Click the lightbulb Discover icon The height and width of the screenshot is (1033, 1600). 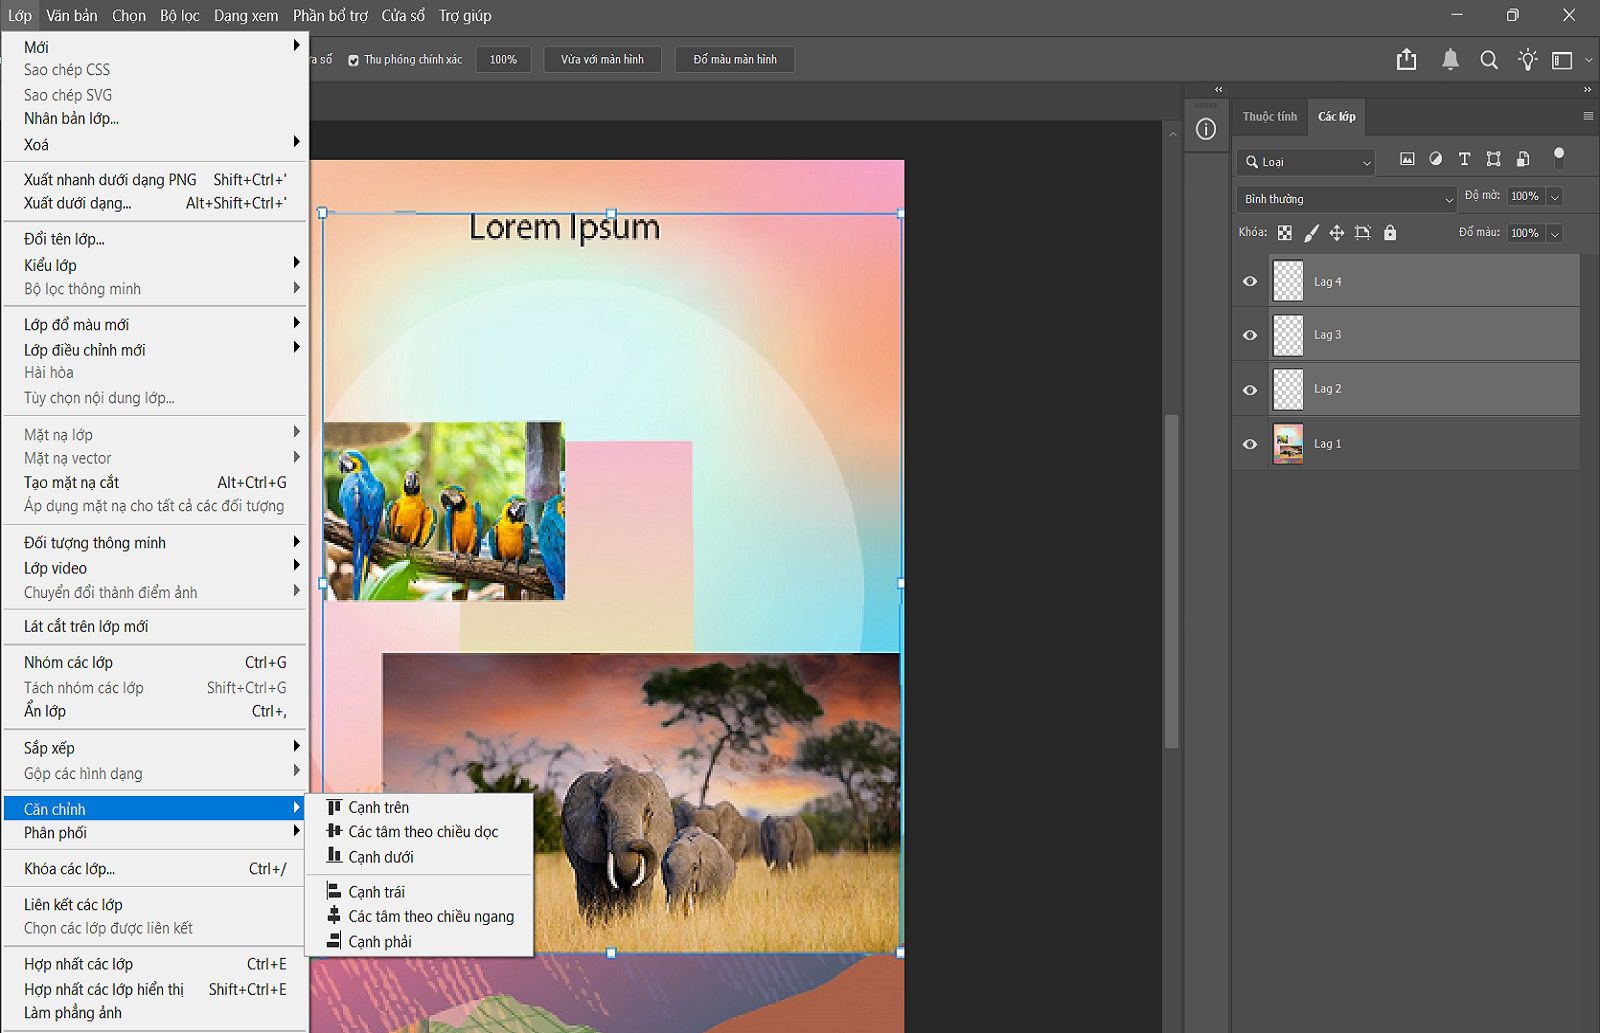1527,60
